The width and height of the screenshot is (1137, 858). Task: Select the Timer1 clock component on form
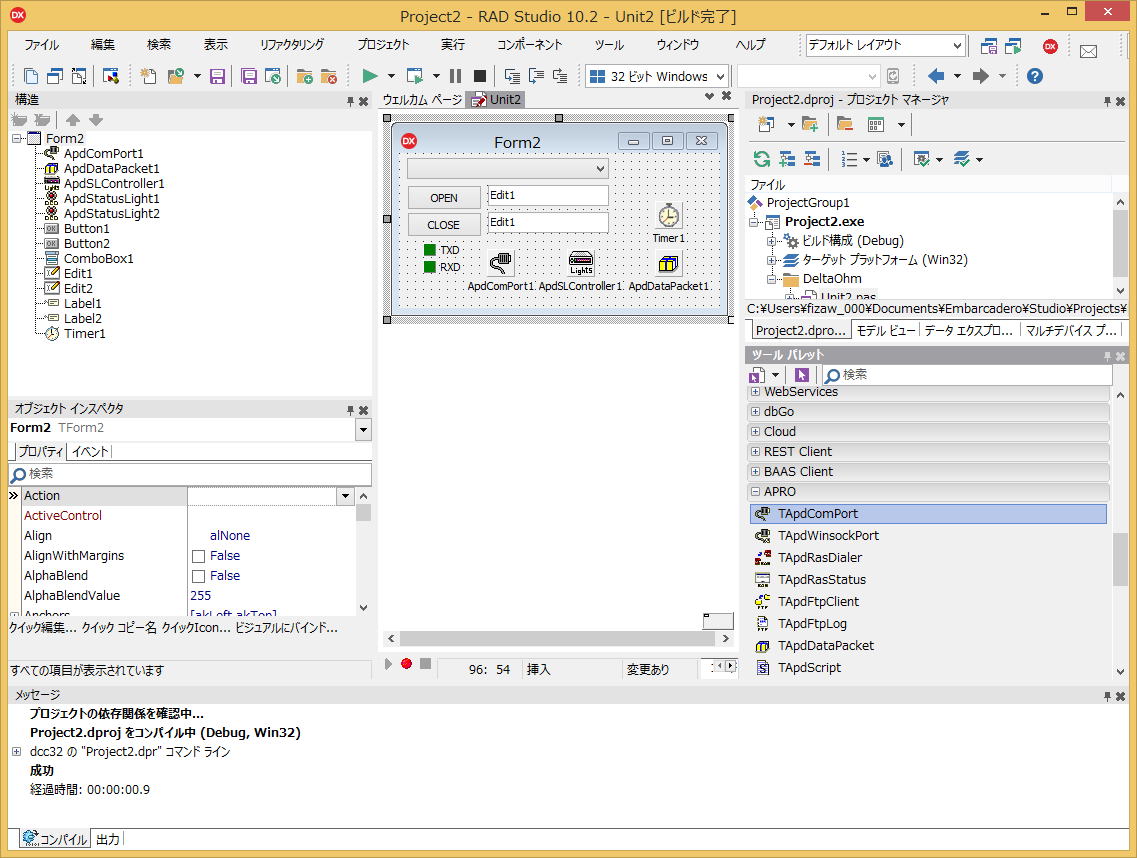668,215
